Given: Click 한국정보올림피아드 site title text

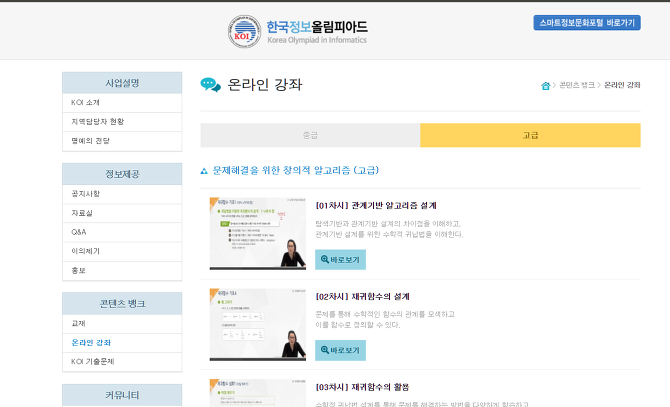Looking at the screenshot, I should click(317, 27).
